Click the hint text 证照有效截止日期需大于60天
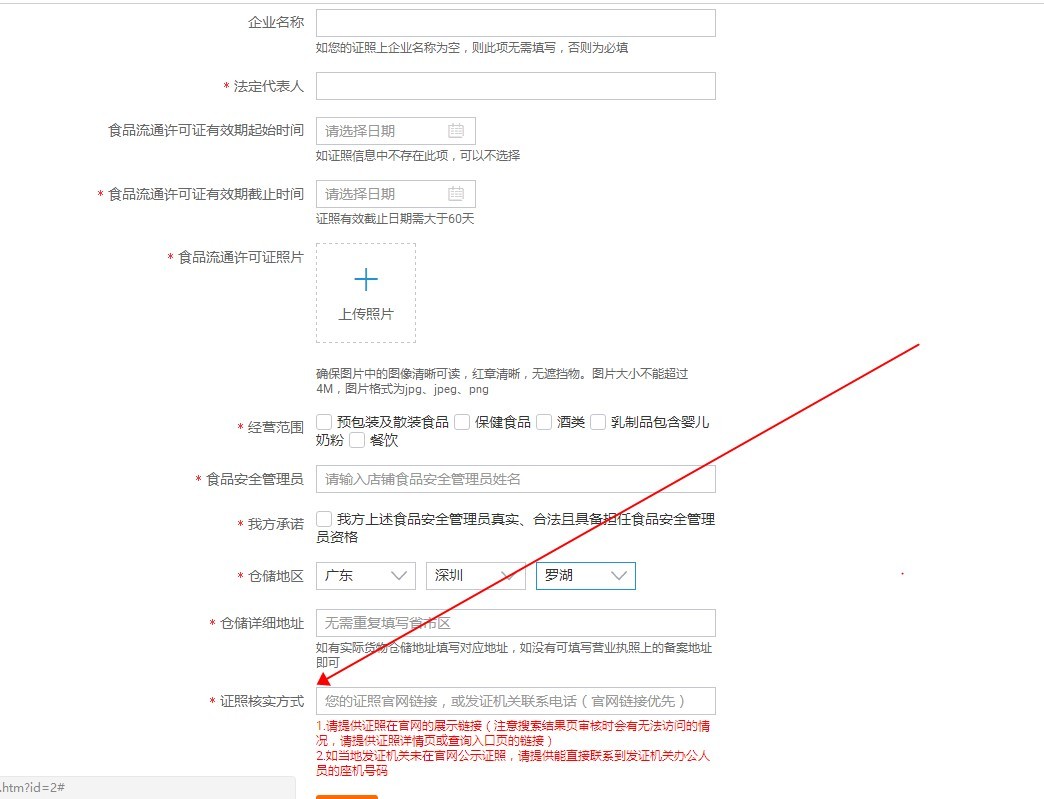 click(x=395, y=218)
